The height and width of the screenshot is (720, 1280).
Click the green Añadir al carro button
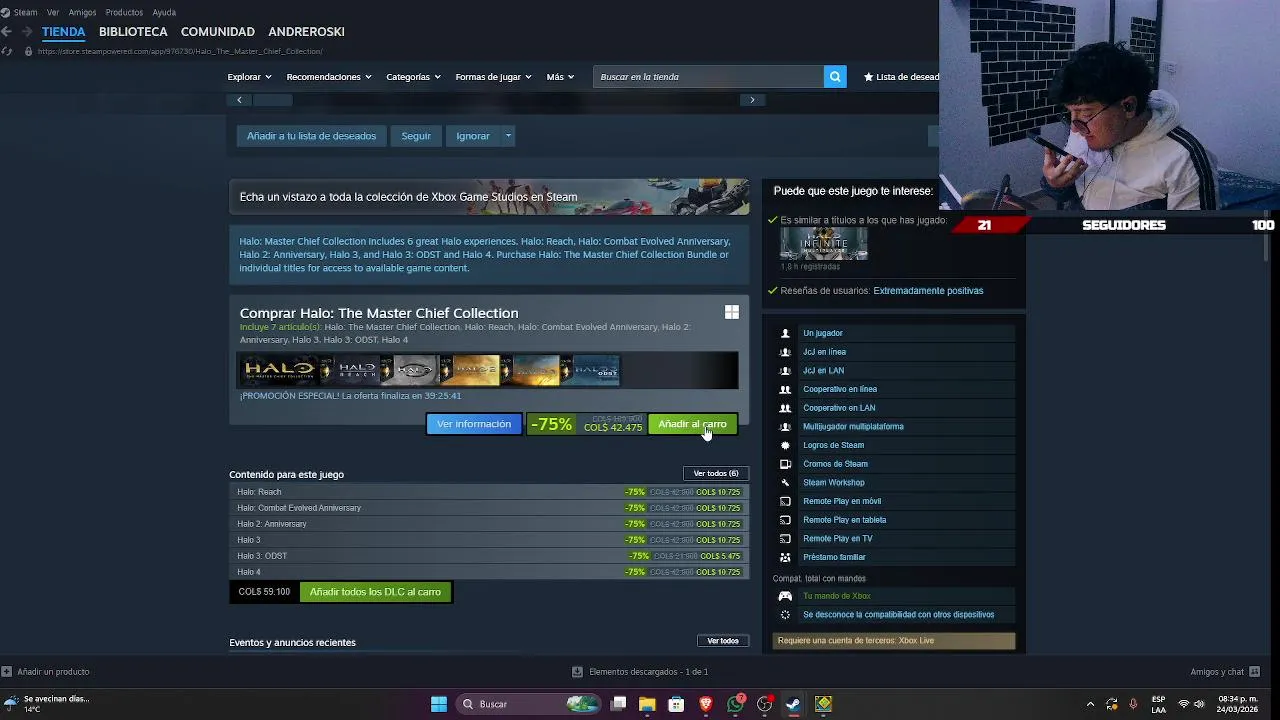pos(692,424)
